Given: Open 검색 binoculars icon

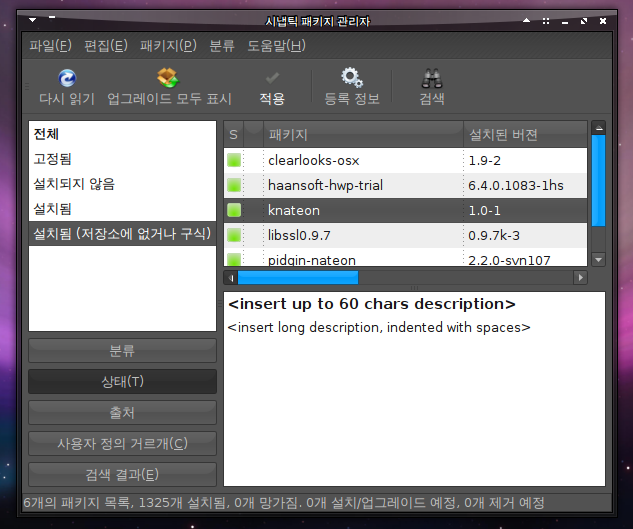Looking at the screenshot, I should (x=432, y=78).
